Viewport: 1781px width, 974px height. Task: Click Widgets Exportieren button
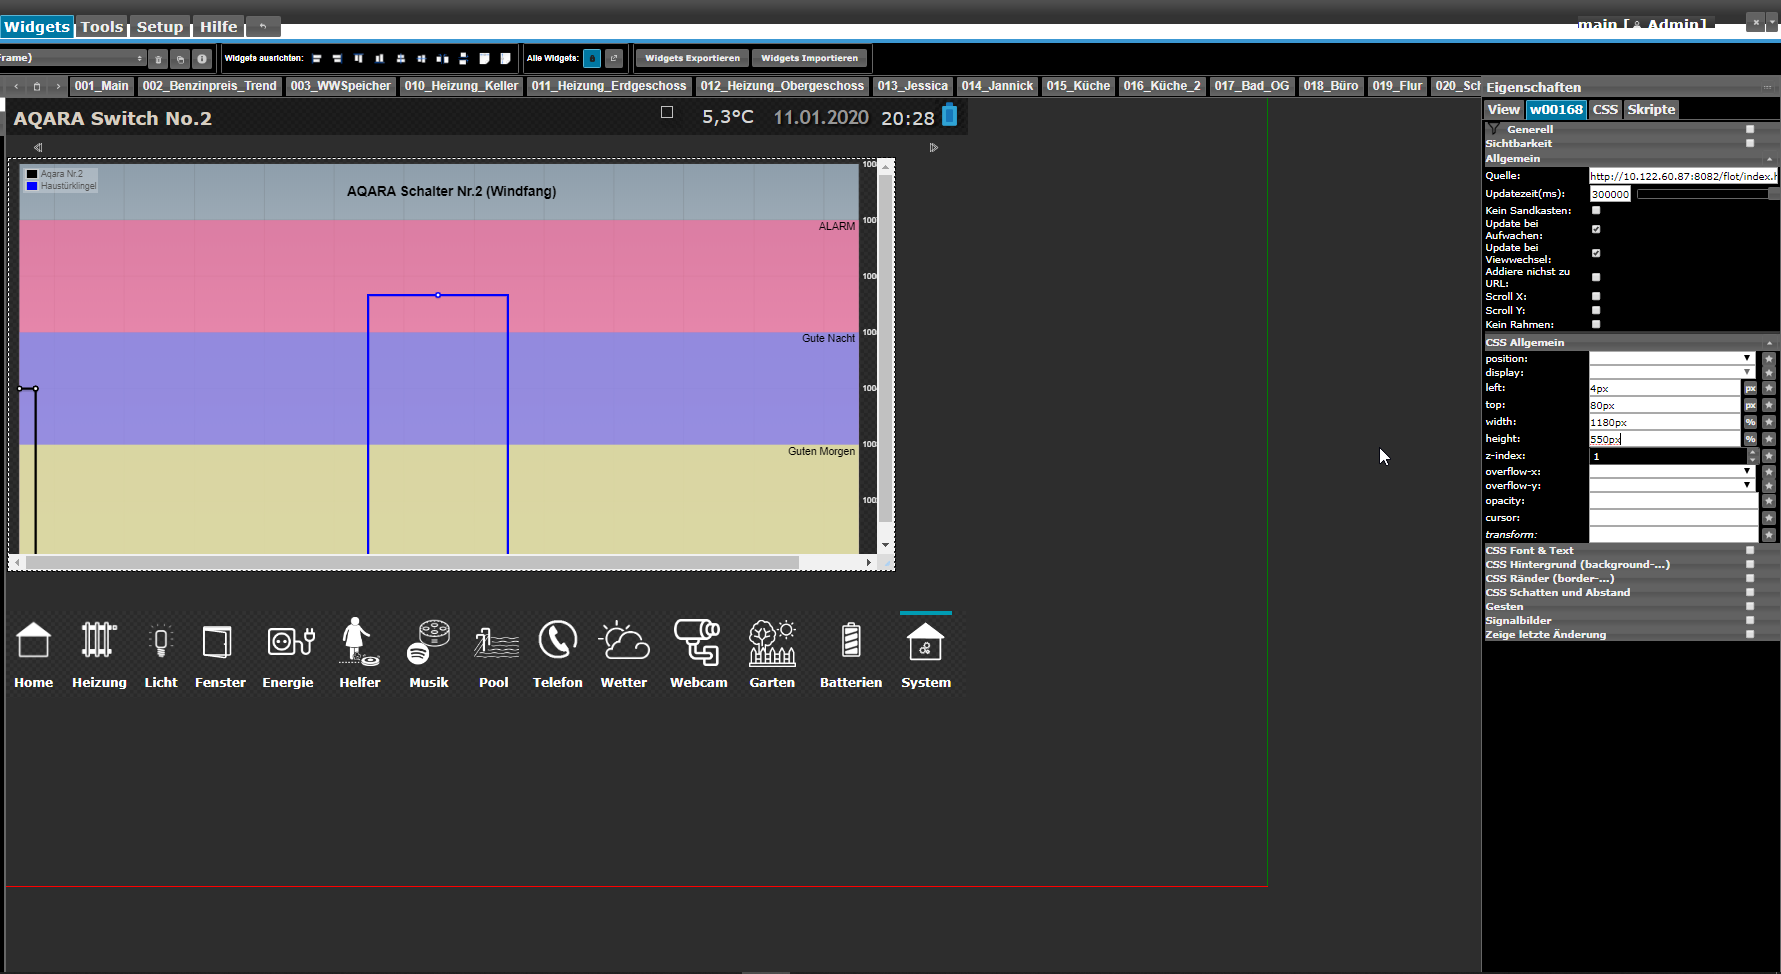(x=692, y=58)
